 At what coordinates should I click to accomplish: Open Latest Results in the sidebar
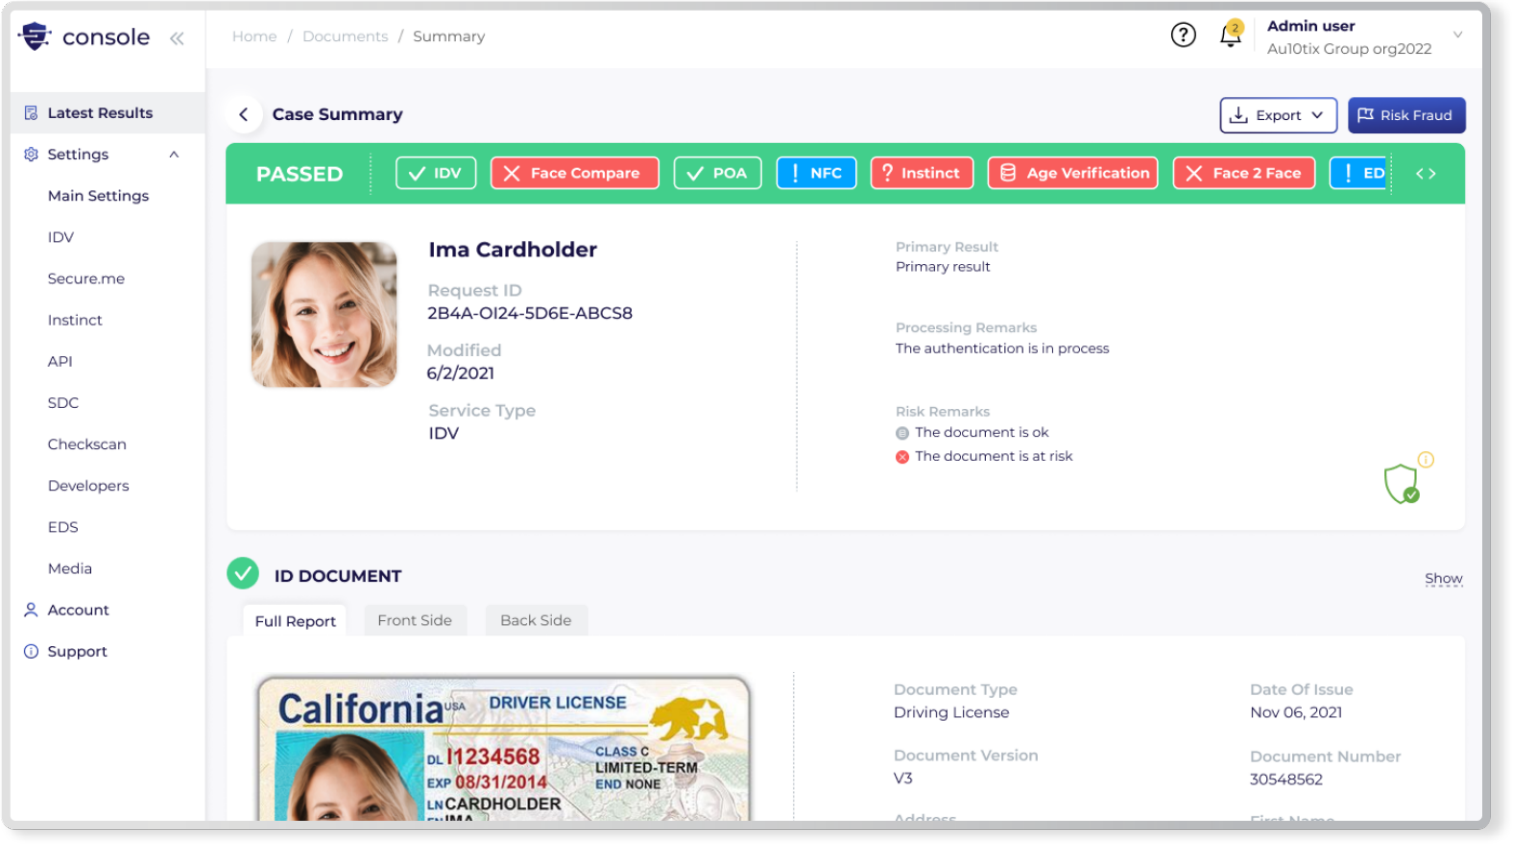point(100,112)
